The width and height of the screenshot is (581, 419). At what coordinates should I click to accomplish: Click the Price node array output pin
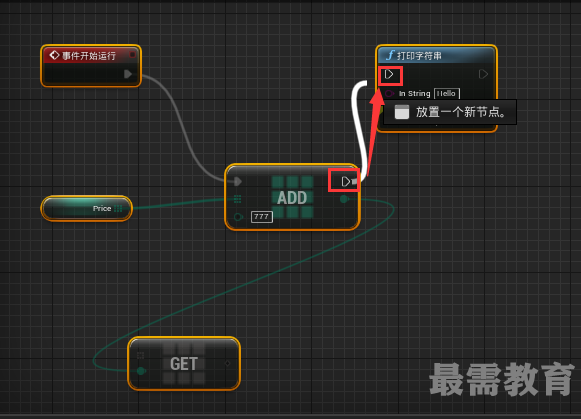tap(118, 209)
